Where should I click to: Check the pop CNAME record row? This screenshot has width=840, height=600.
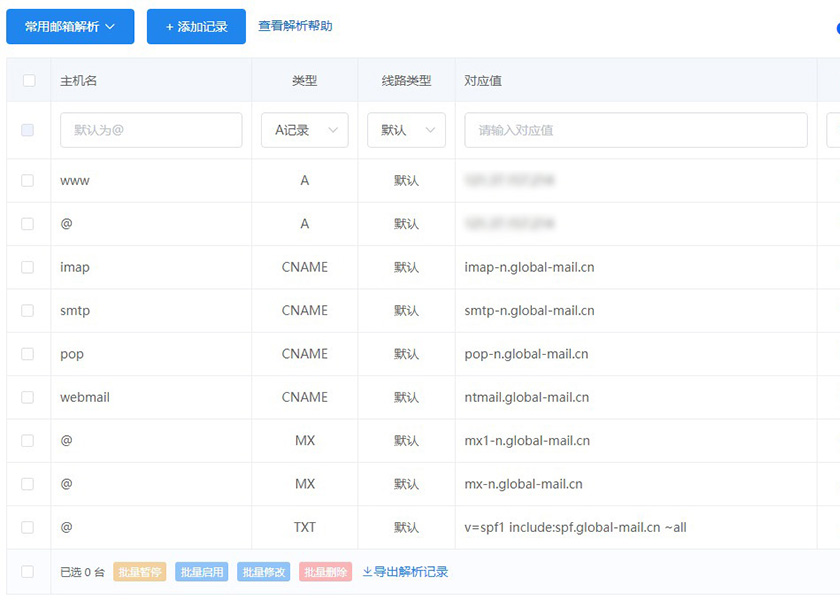28,354
